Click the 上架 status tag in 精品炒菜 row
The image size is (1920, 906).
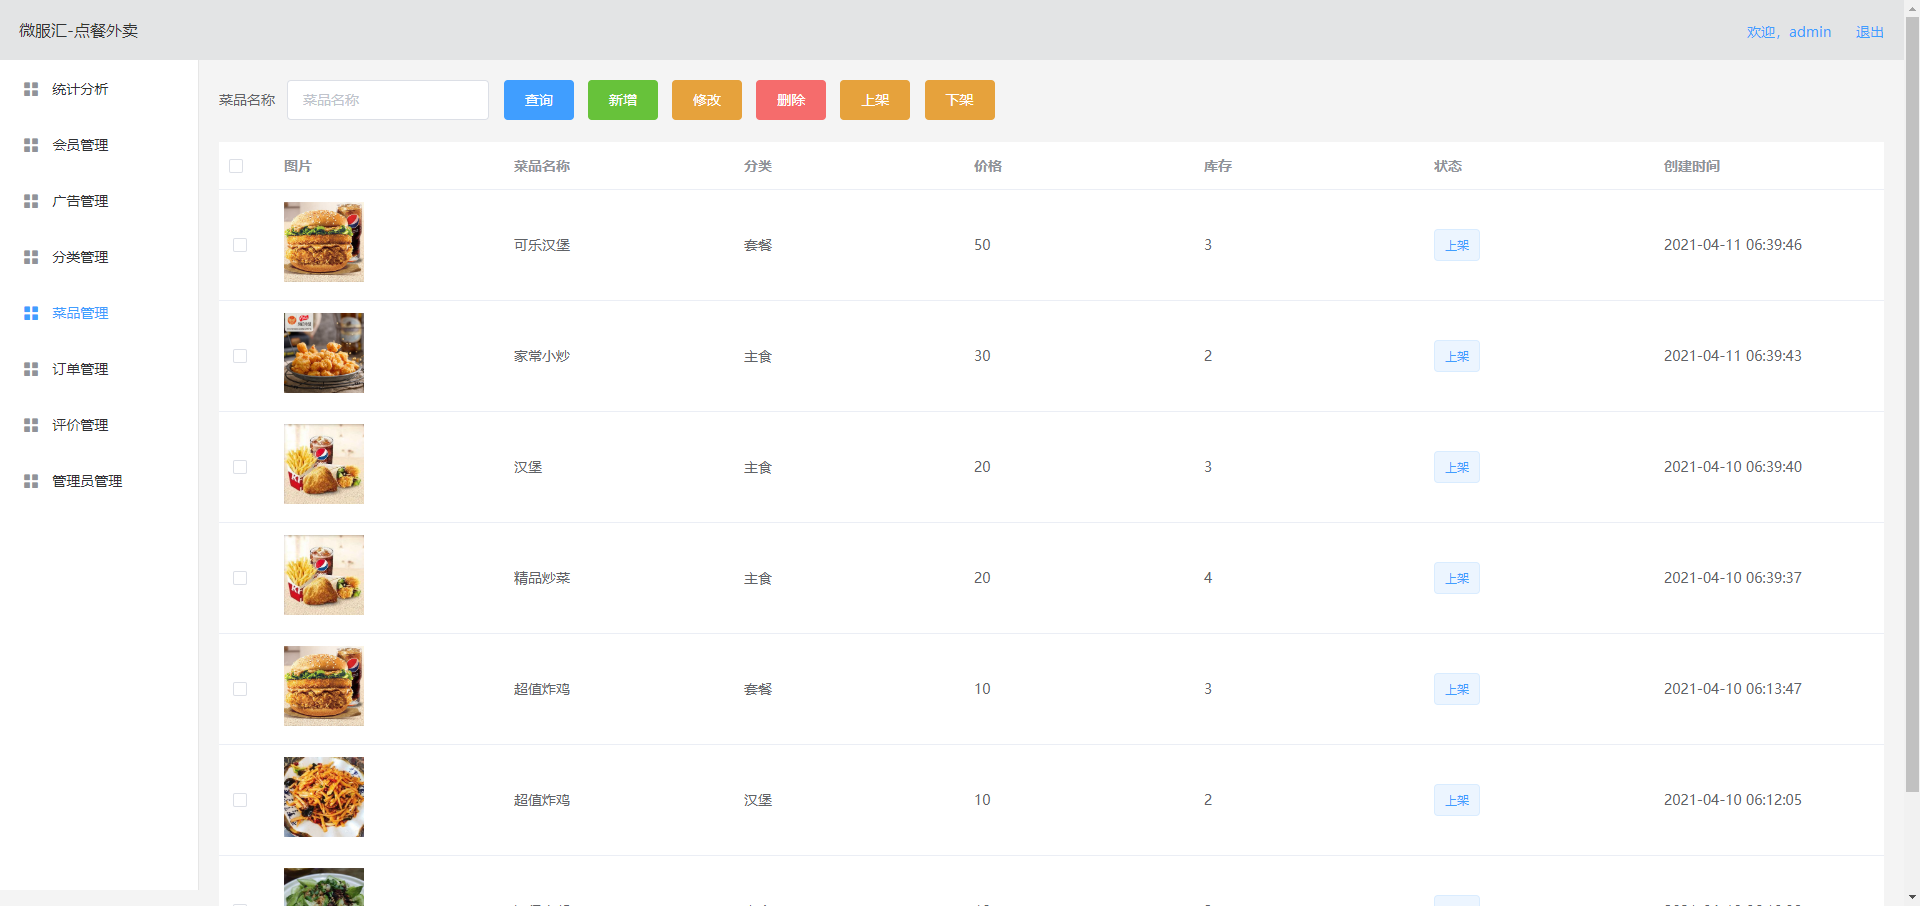point(1457,578)
